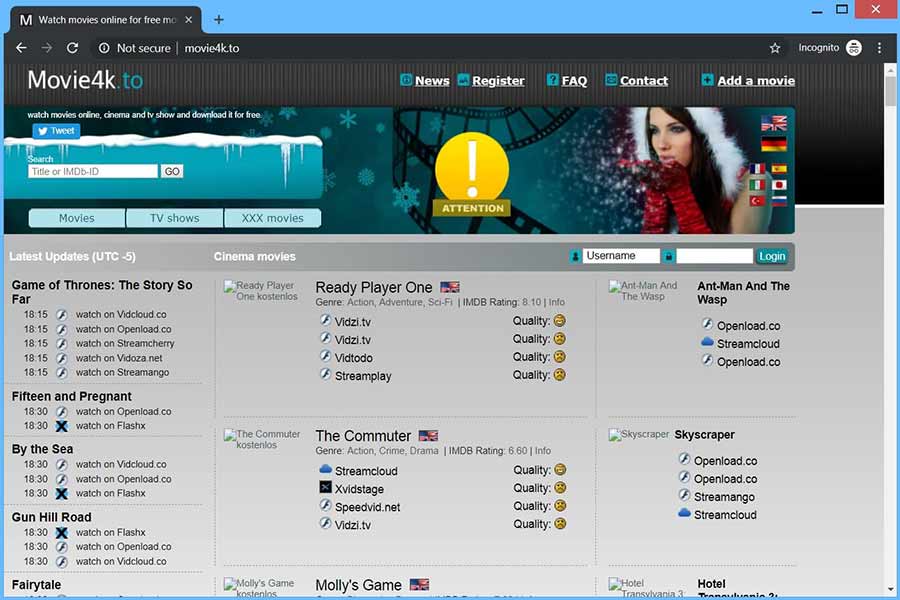Open 'Game of Thrones: The Story So Far'
900x600 pixels.
[102, 292]
